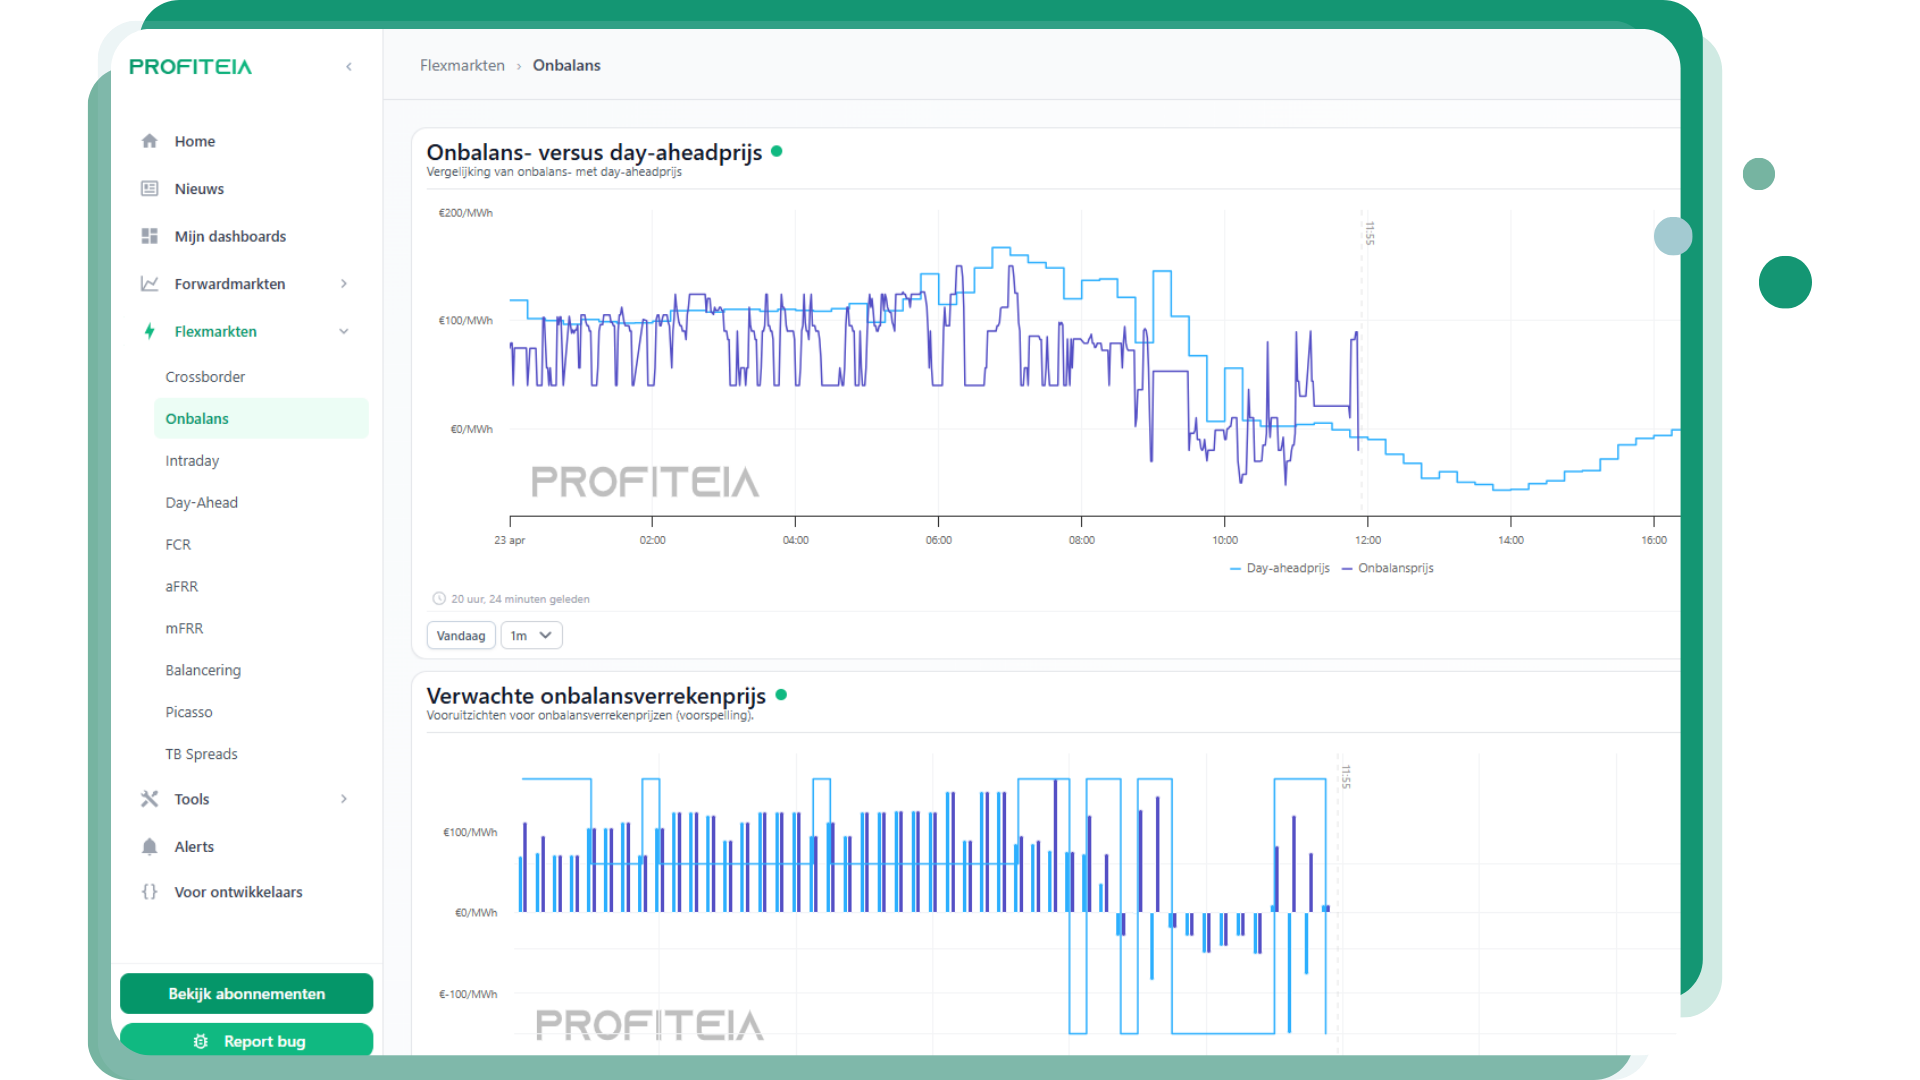
Task: Click the Bekijk abonnementen button
Action: click(x=246, y=994)
